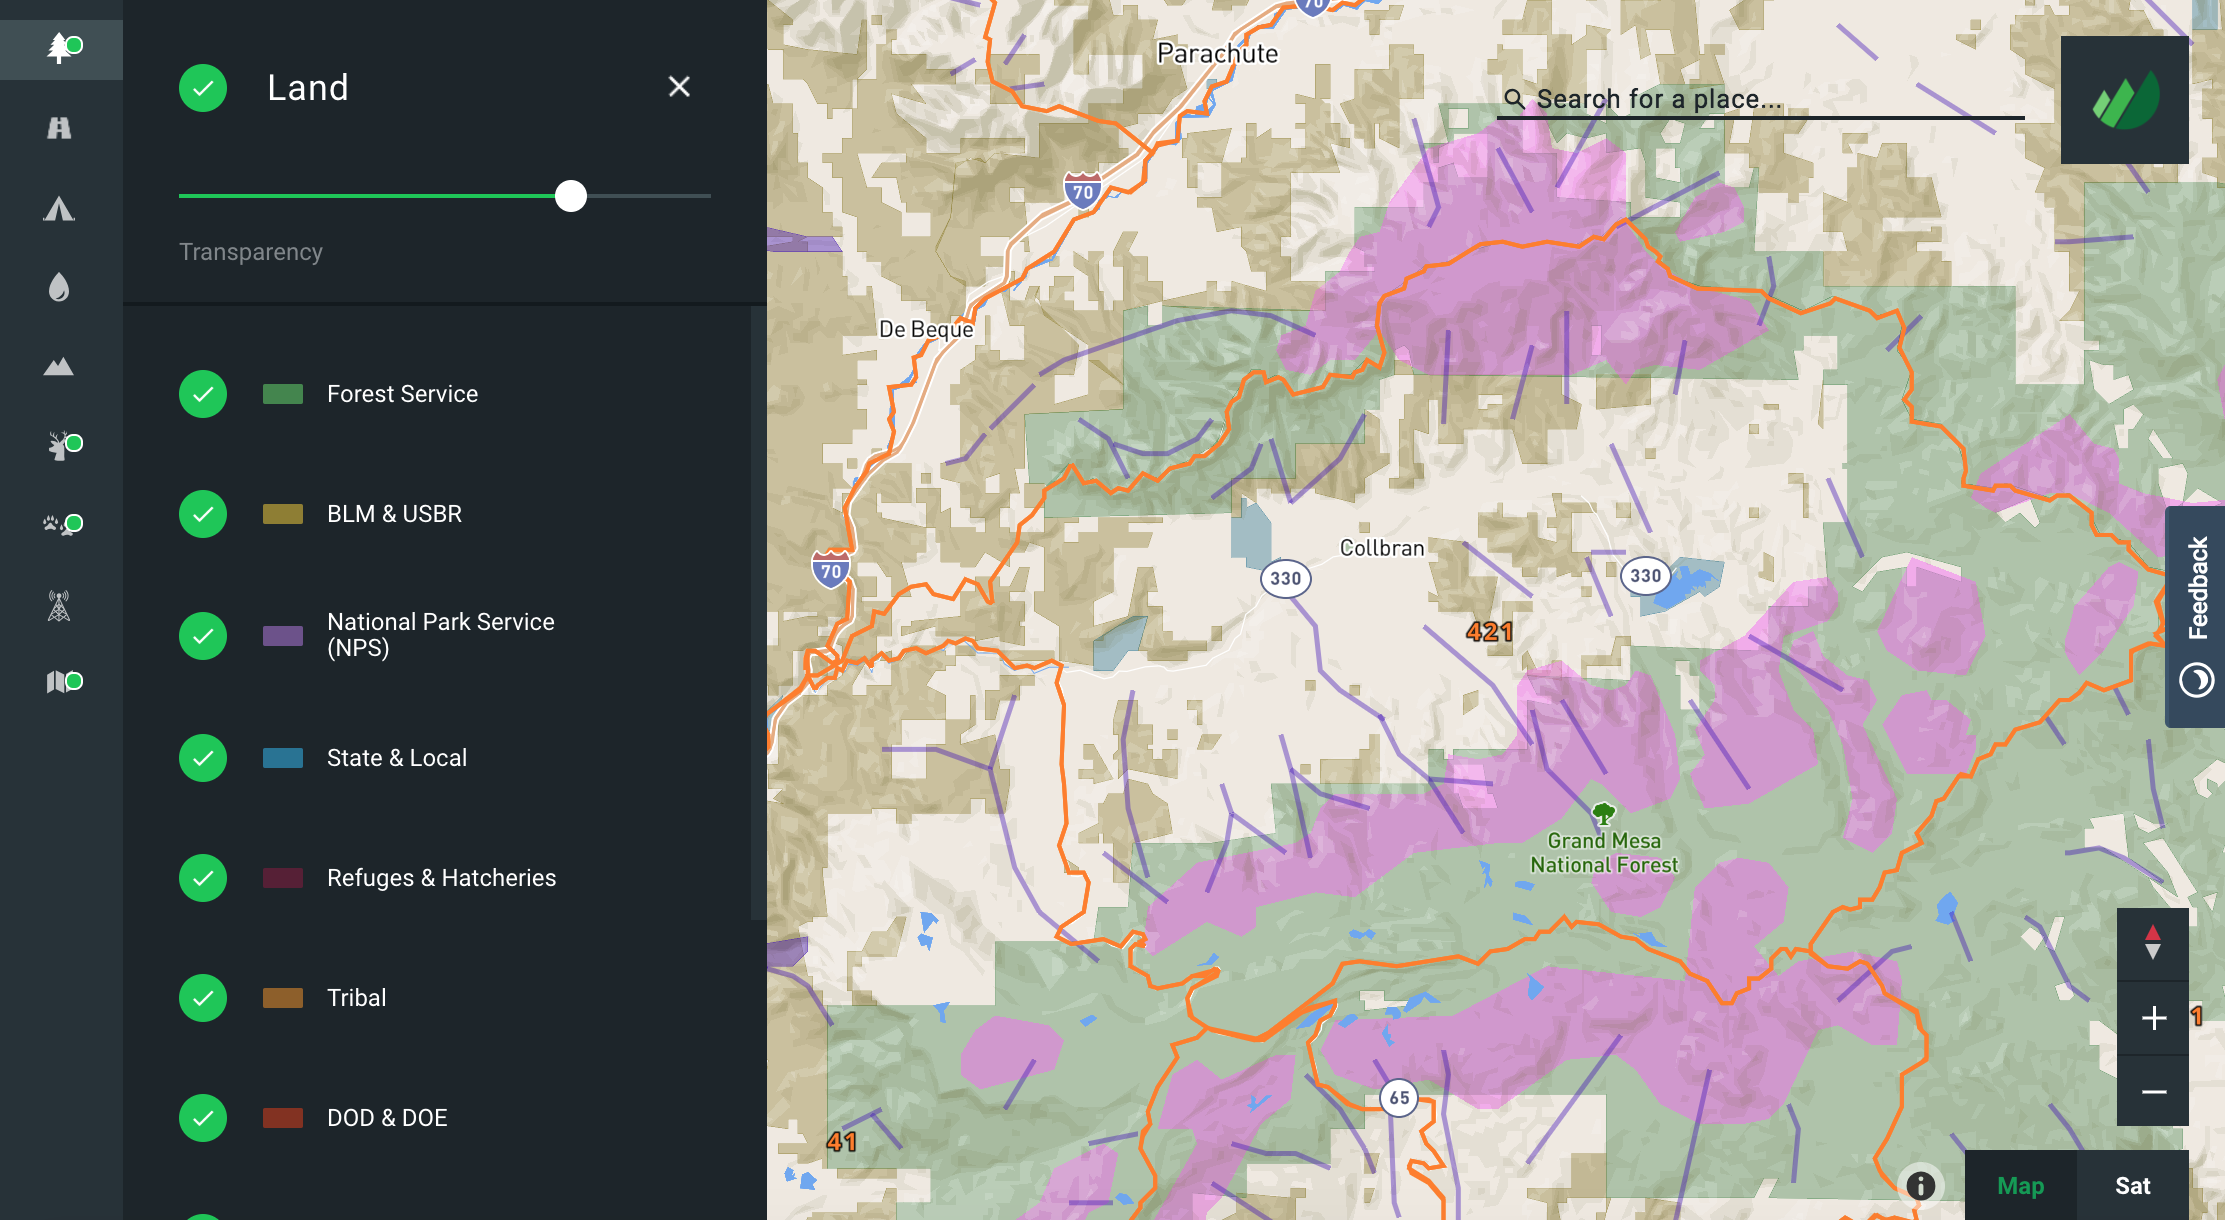Viewport: 2225px width, 1220px height.
Task: Select the camping tent sidebar icon
Action: point(60,208)
